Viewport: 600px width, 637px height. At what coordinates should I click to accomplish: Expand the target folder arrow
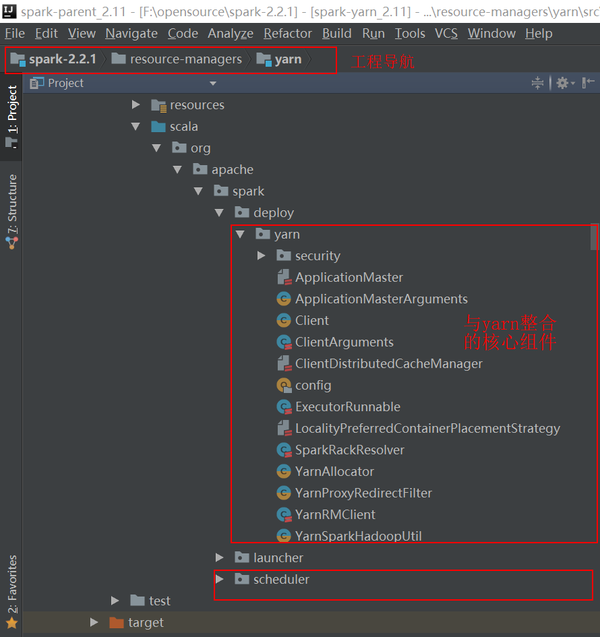(x=94, y=622)
